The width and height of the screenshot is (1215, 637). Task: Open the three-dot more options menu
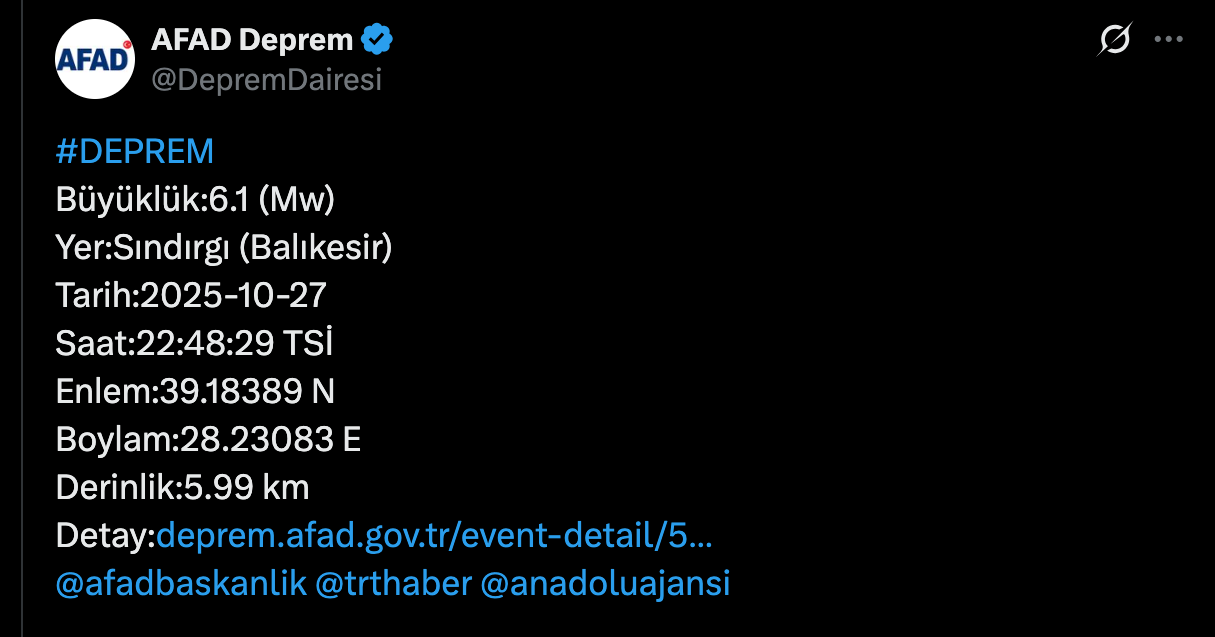coord(1168,40)
